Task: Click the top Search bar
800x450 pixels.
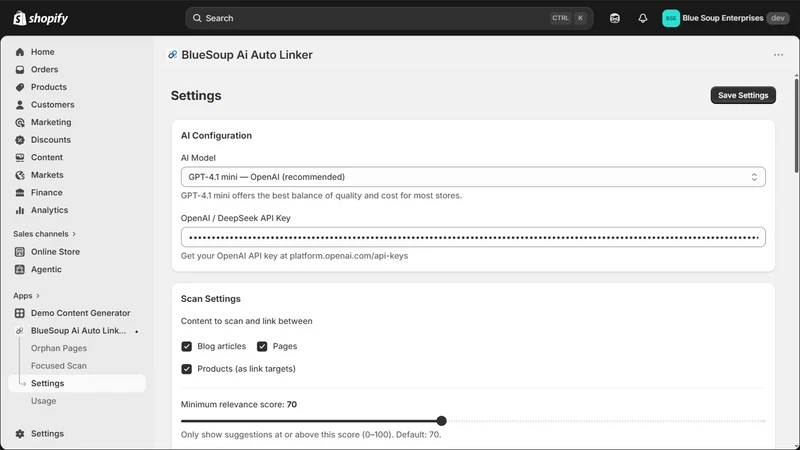Action: [389, 18]
